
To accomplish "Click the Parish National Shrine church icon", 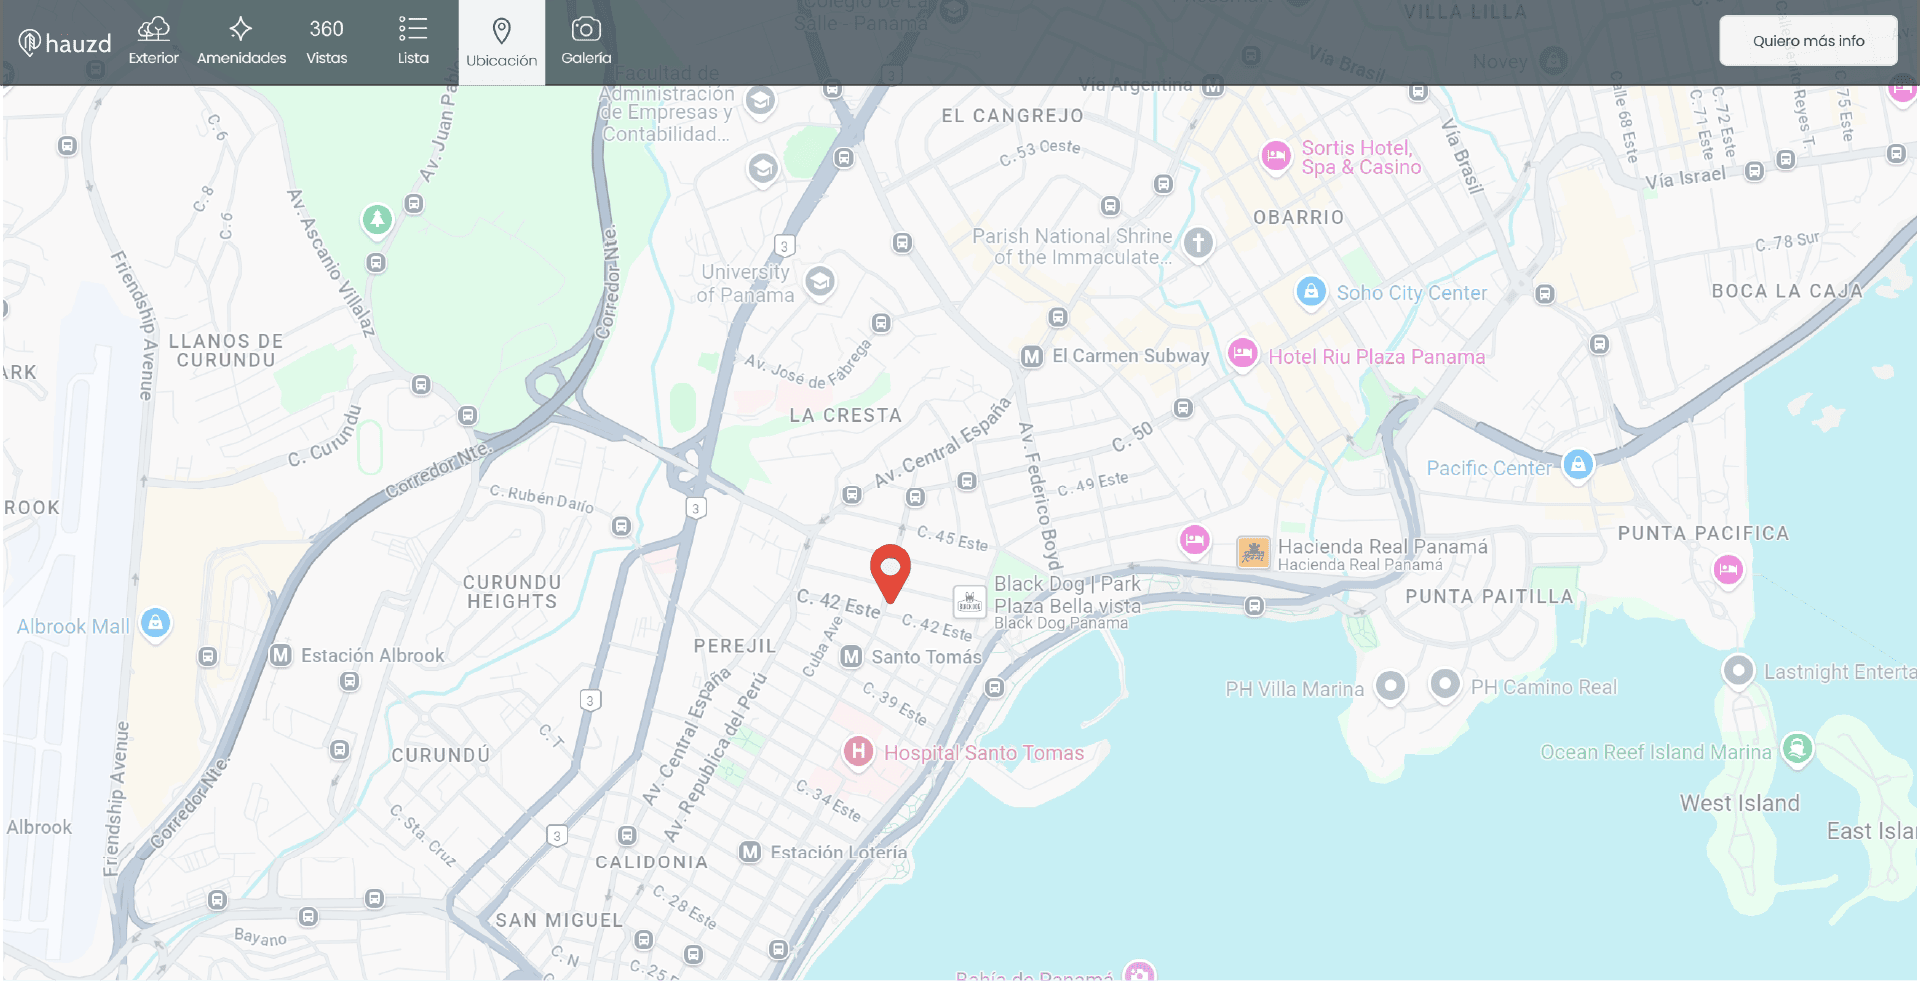I will pyautogui.click(x=1198, y=243).
